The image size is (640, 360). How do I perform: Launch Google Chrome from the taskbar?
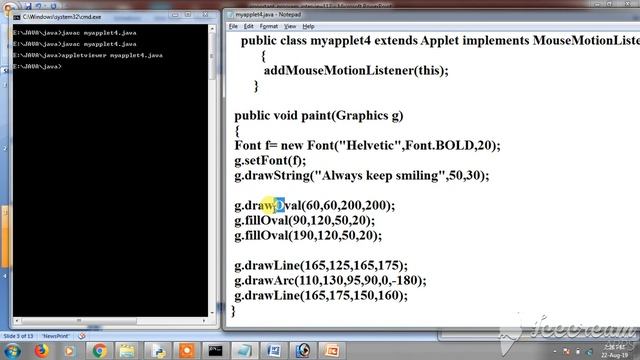99,351
